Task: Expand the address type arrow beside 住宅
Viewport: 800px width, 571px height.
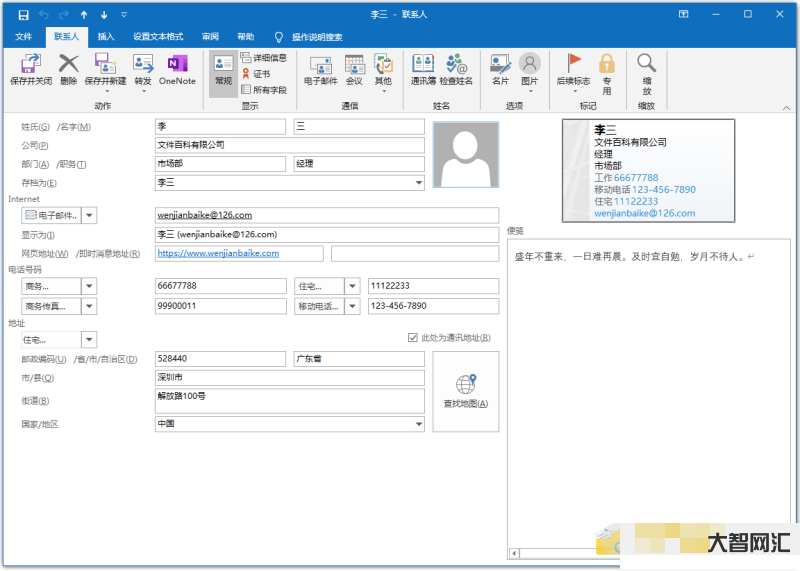Action: coord(89,340)
